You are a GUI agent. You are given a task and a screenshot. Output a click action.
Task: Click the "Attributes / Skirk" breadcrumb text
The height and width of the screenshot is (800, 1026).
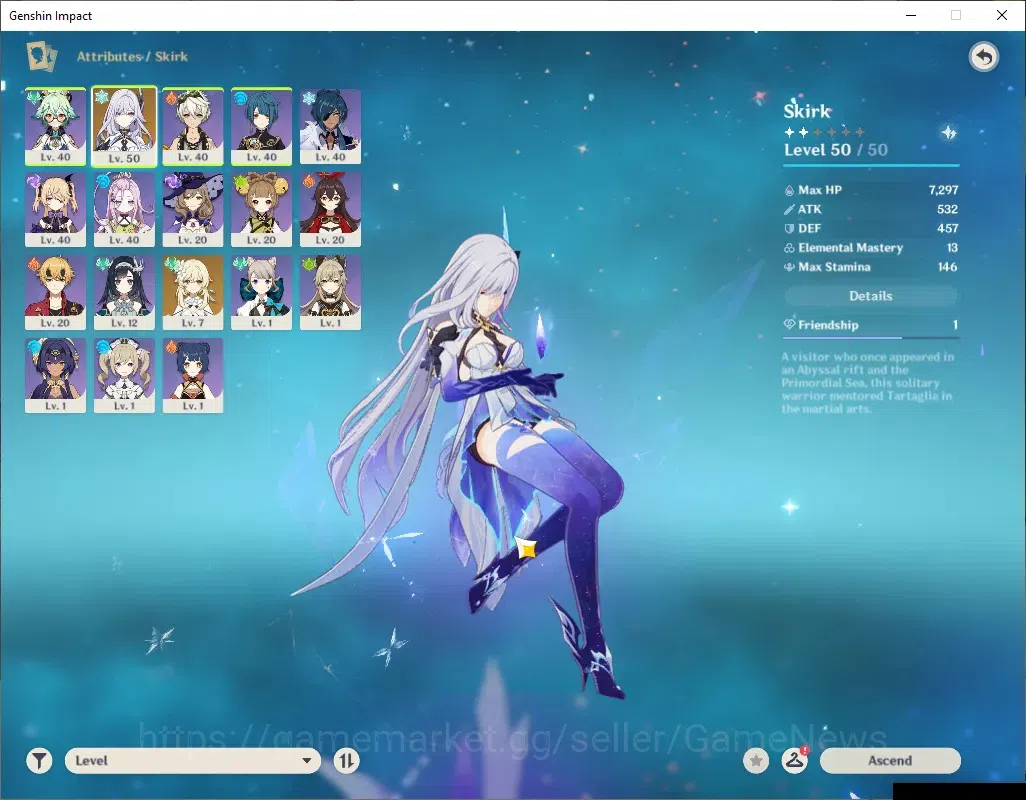coord(132,57)
